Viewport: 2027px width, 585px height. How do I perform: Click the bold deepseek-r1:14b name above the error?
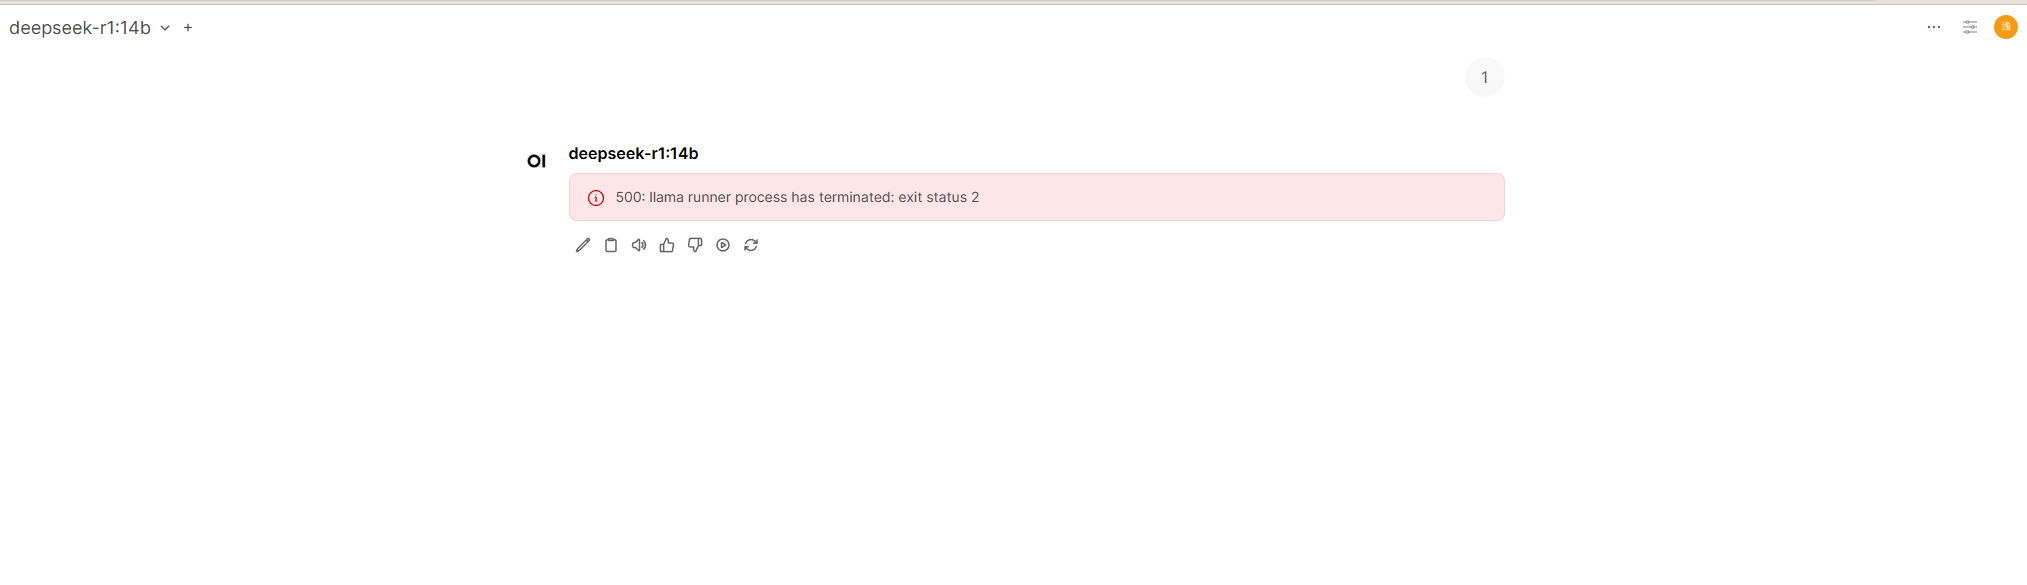tap(633, 153)
